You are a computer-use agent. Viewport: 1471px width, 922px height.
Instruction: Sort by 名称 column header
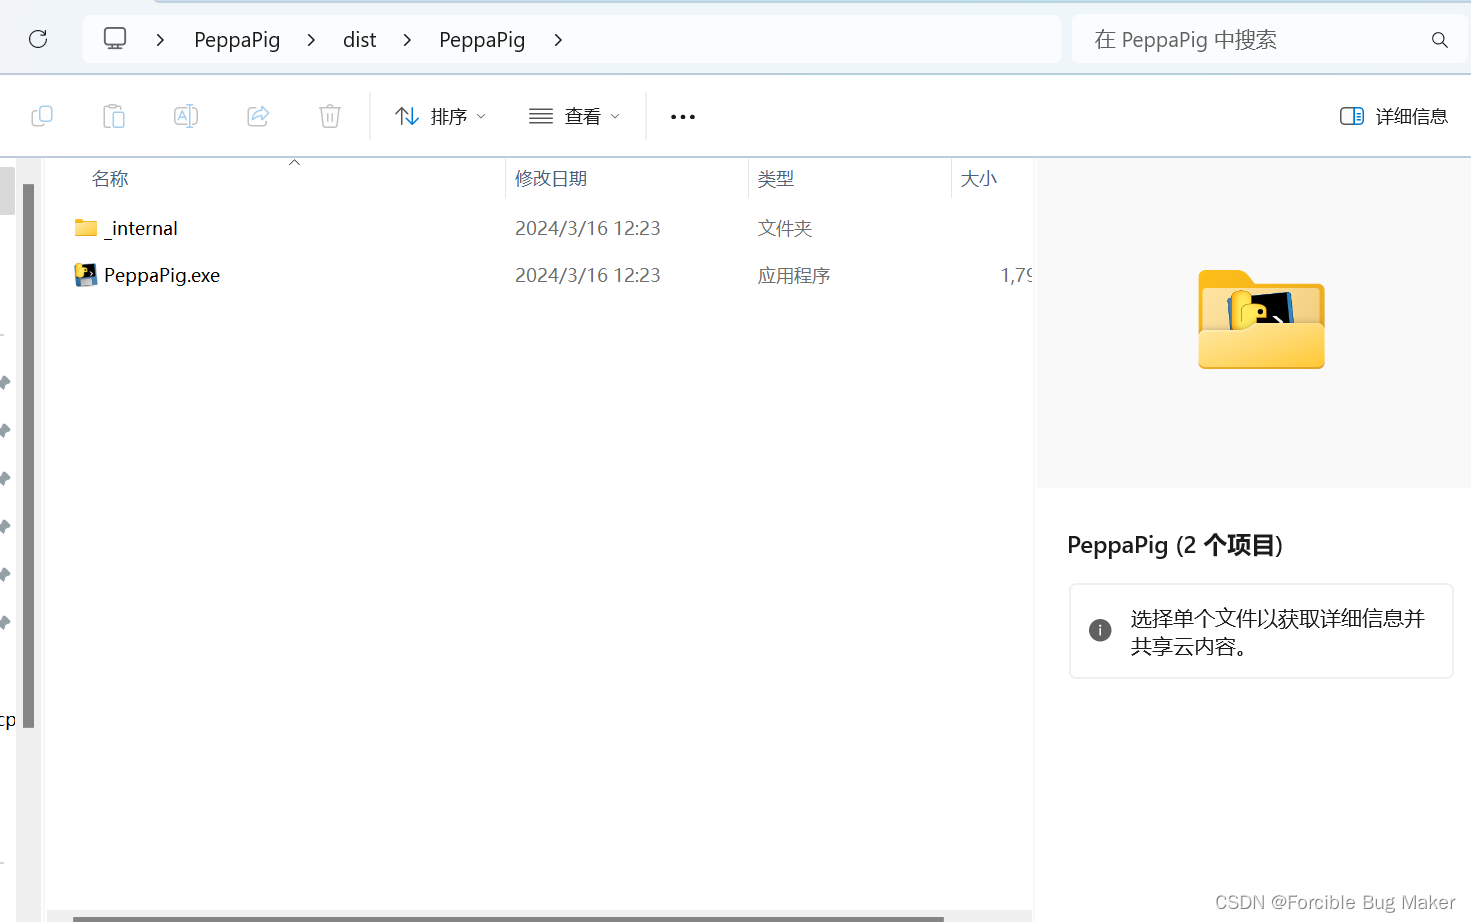110,179
